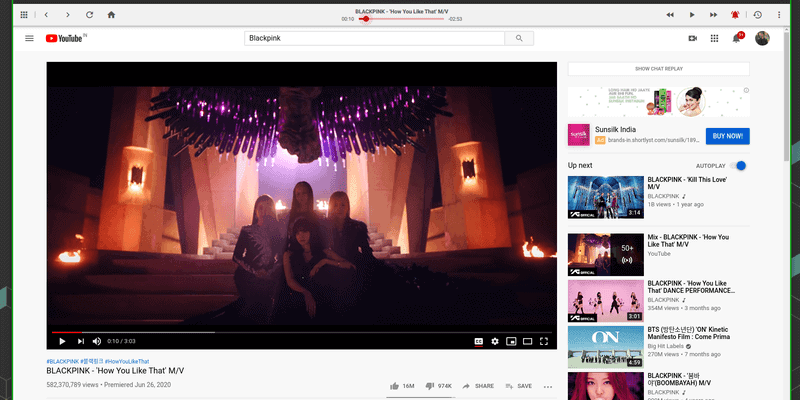Screen dimensions: 800x400
Task: Like the video thumbs up 16M
Action: point(402,386)
